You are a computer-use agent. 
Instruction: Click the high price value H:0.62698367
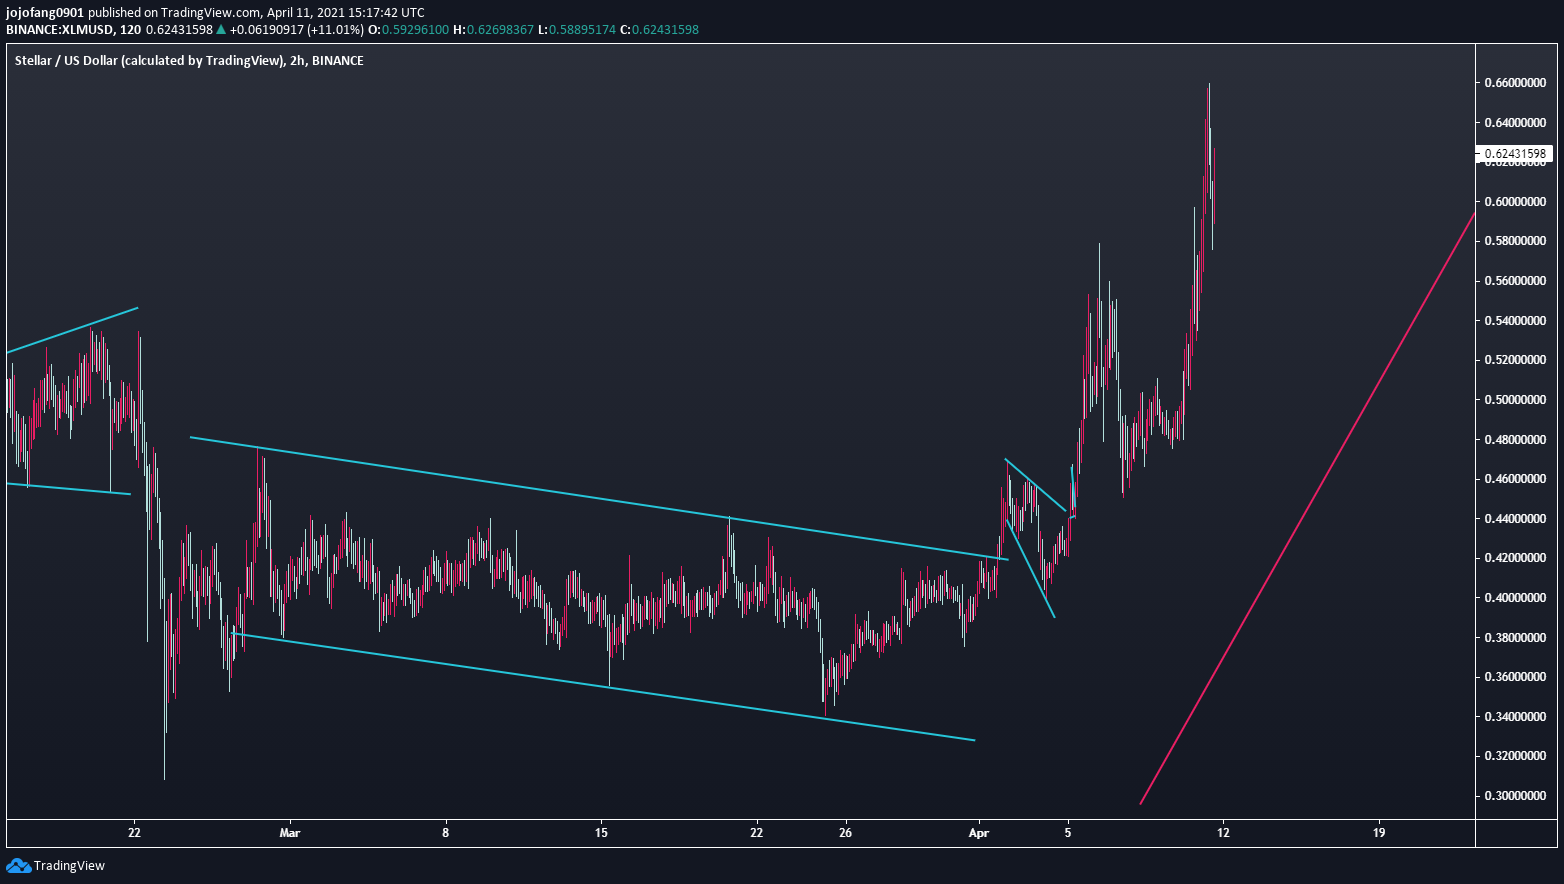(493, 30)
